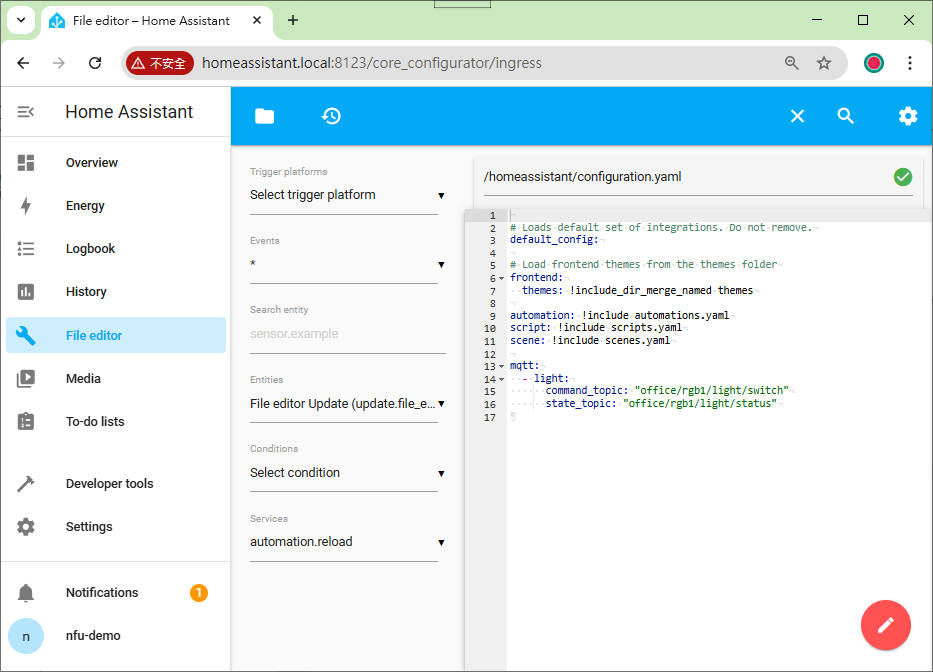Screen dimensions: 933x672
Task: Collapse the light block fold arrow at line 14
Action: [x=502, y=379]
